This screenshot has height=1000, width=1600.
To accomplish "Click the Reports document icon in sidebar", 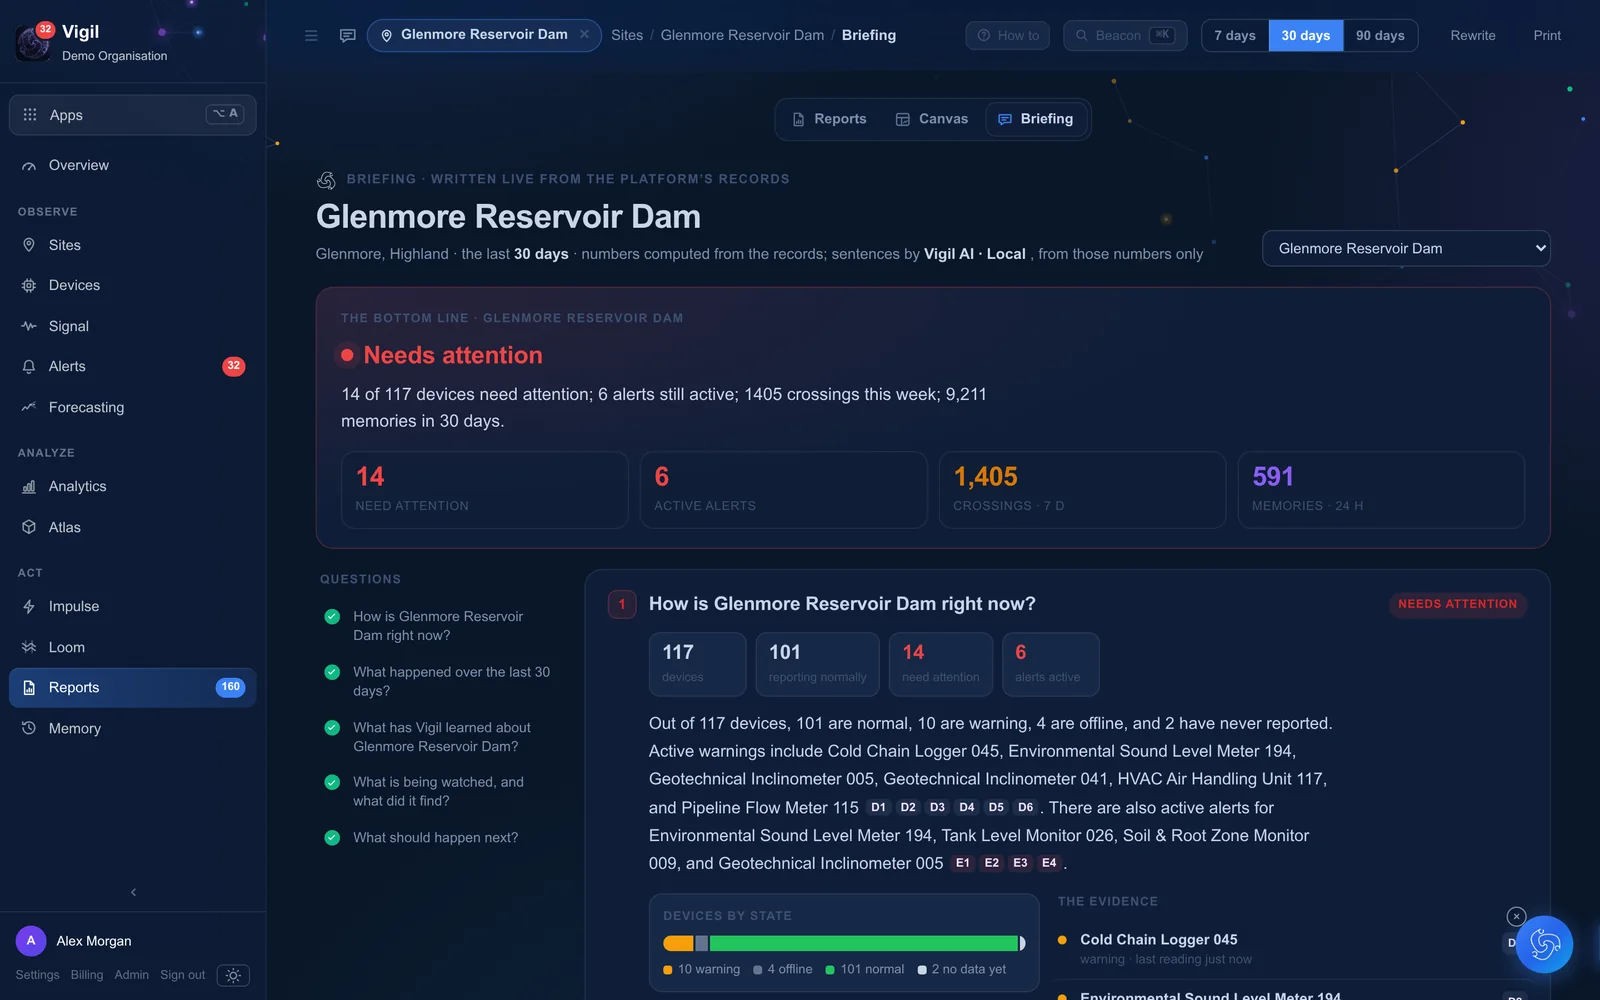I will pyautogui.click(x=29, y=688).
